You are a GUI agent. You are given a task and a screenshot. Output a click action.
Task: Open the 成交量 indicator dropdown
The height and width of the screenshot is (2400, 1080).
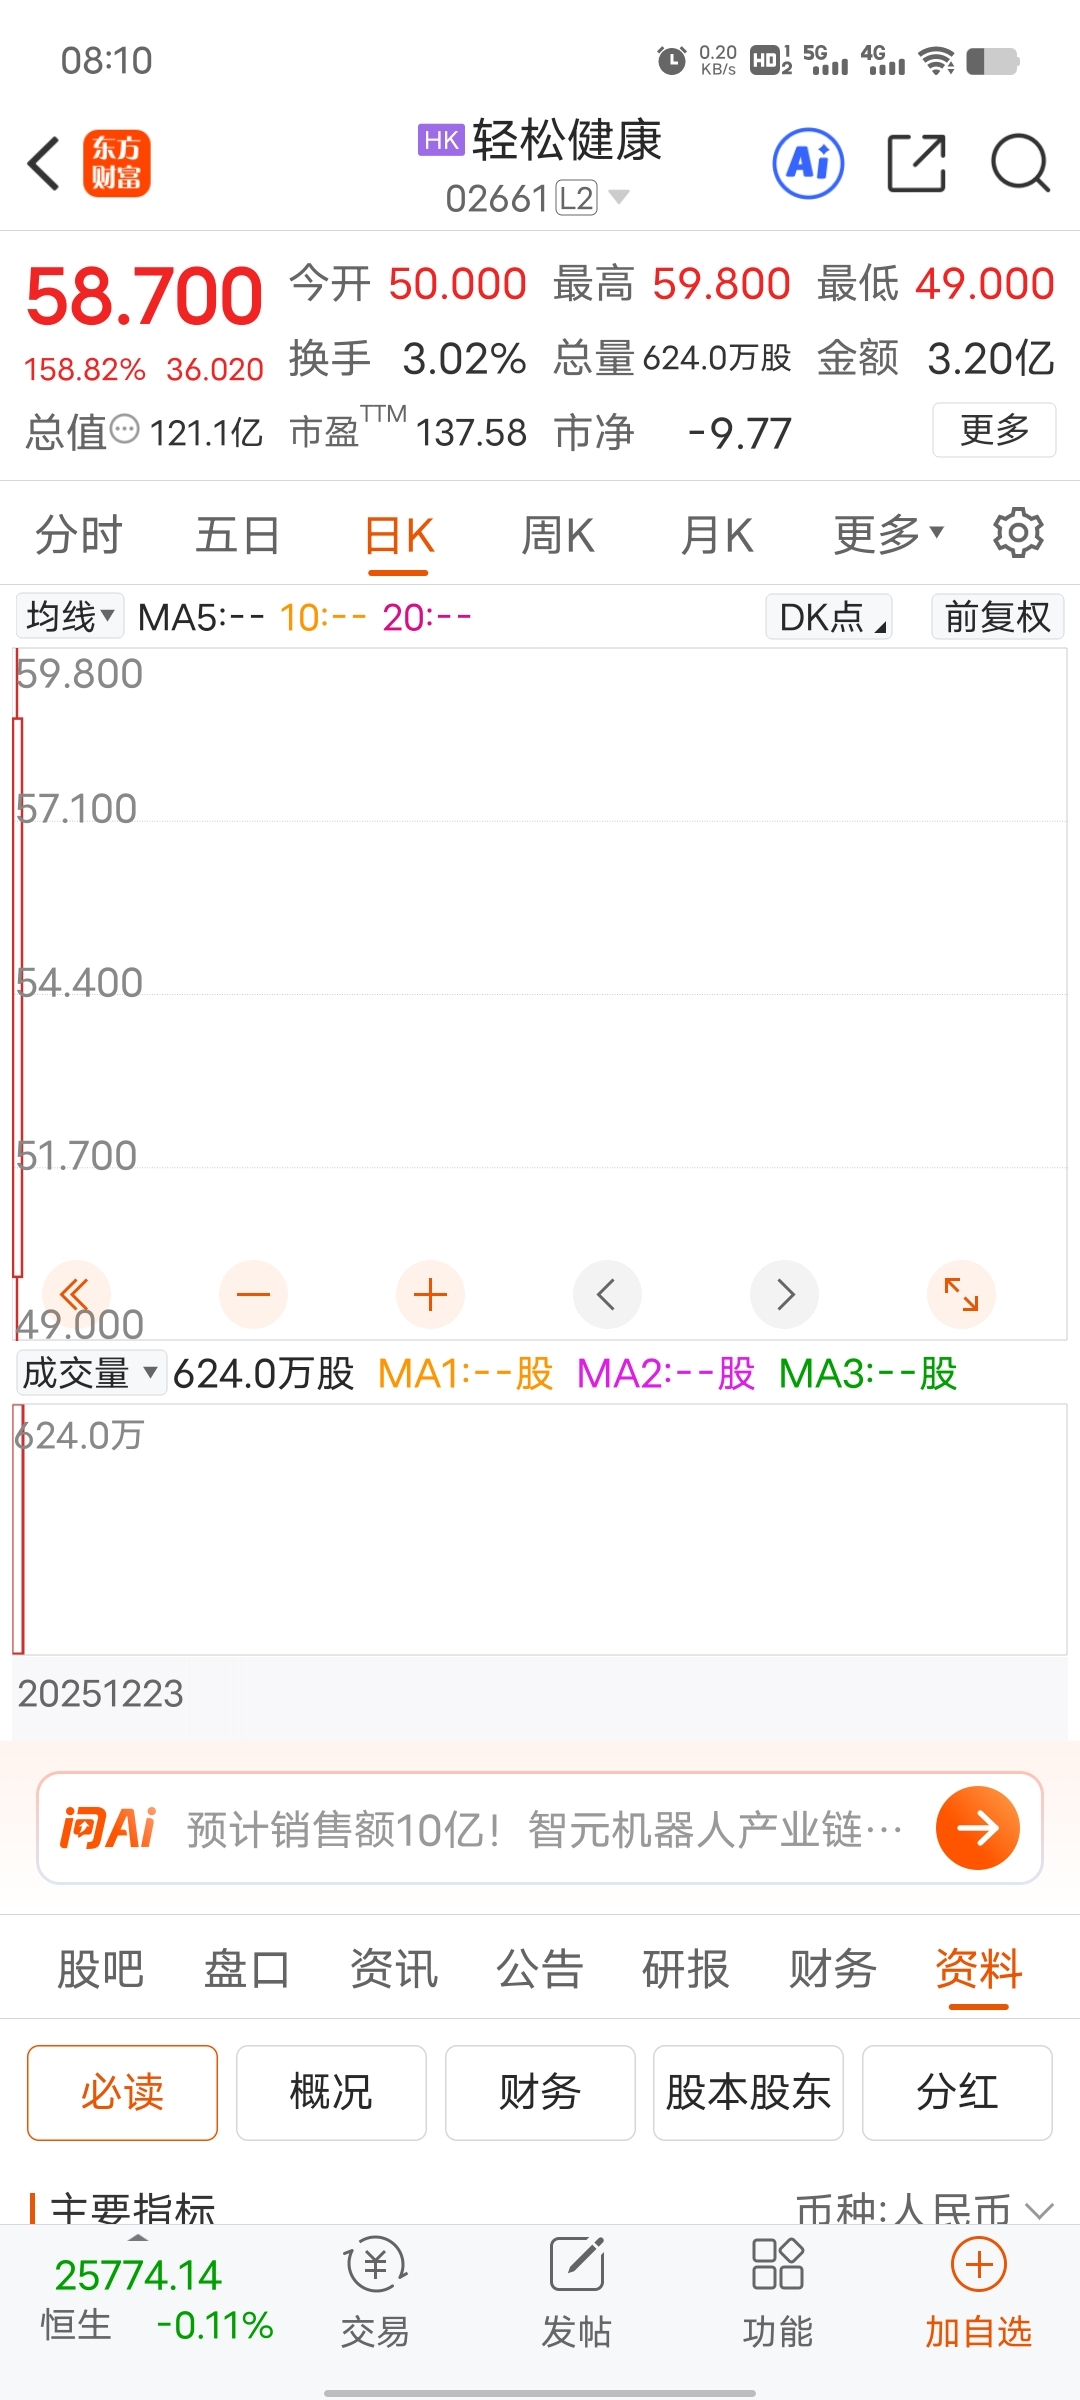(90, 1373)
